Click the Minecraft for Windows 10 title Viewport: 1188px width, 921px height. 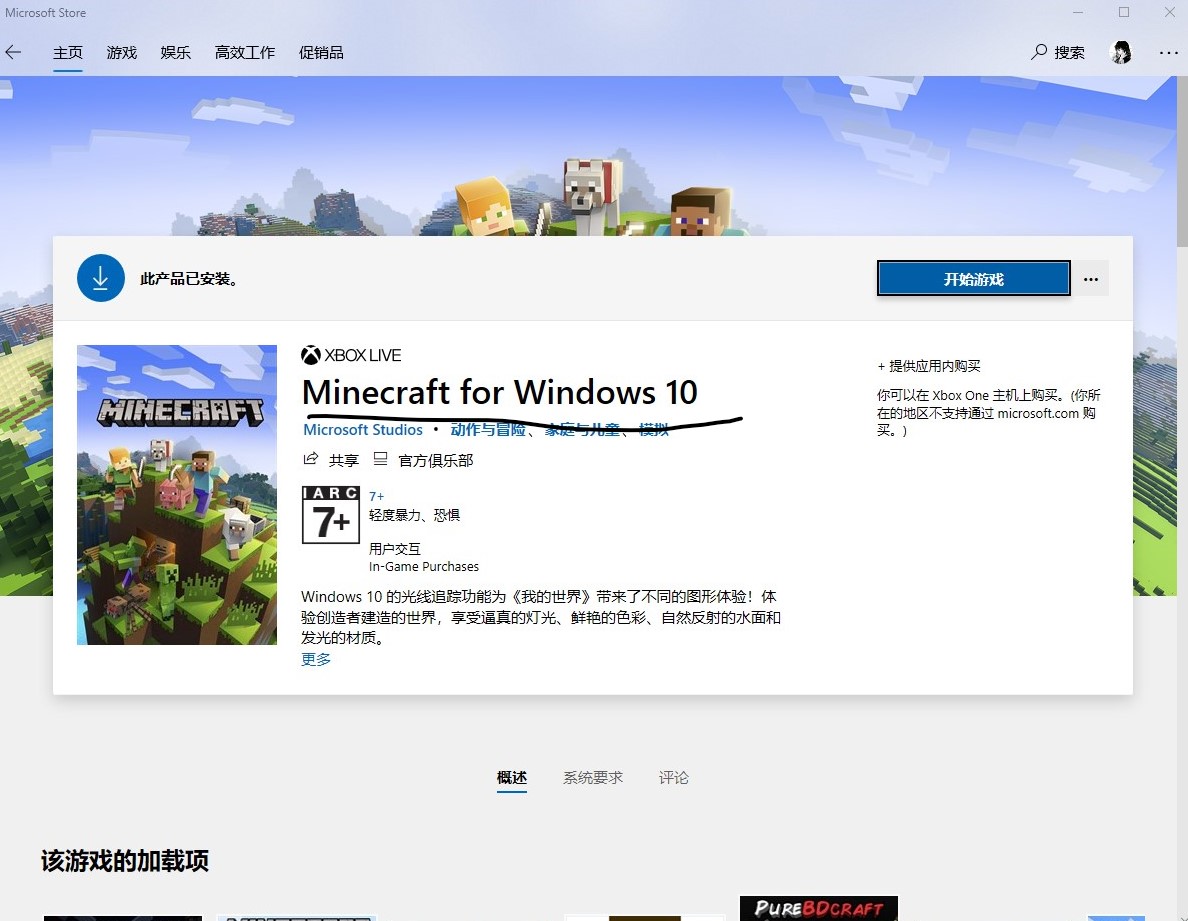[x=500, y=392]
